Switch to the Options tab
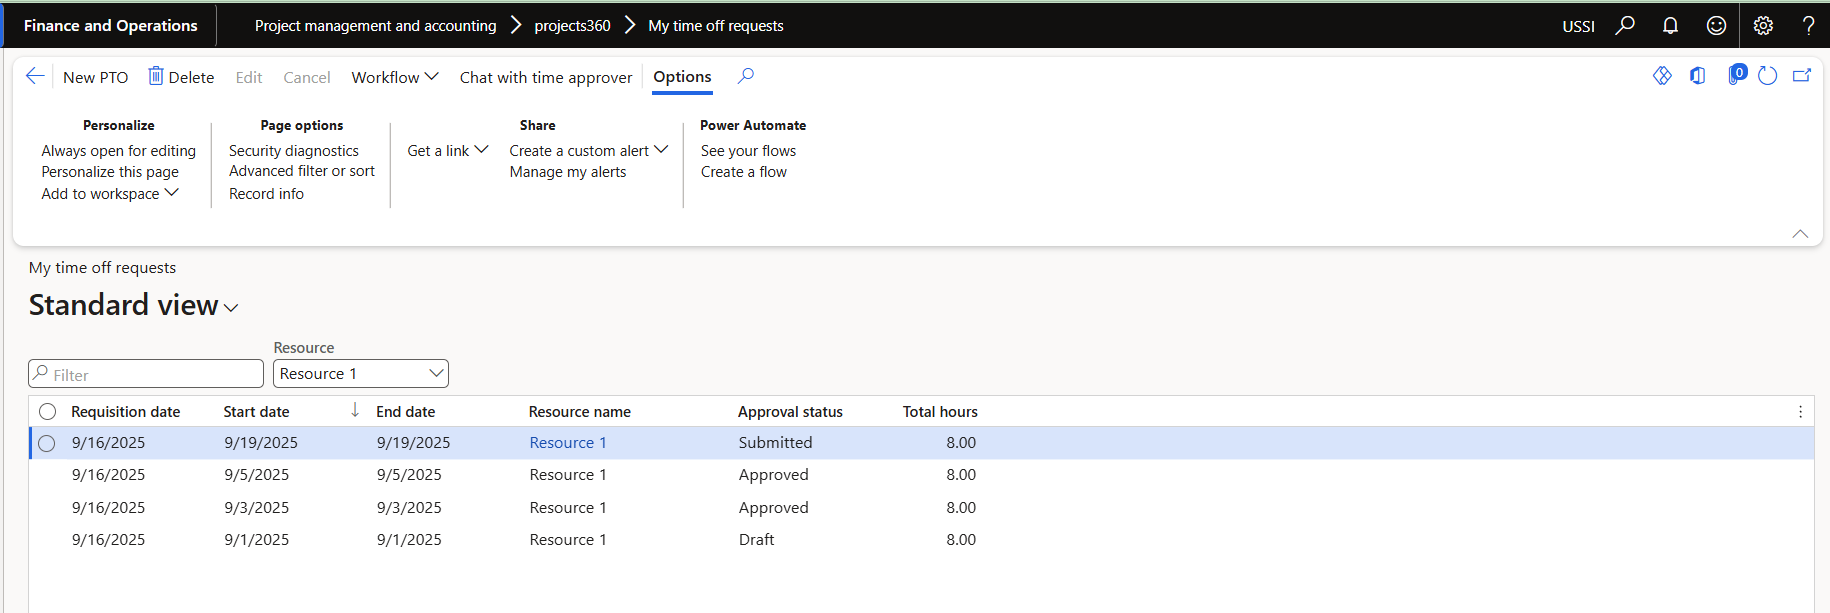 682,77
